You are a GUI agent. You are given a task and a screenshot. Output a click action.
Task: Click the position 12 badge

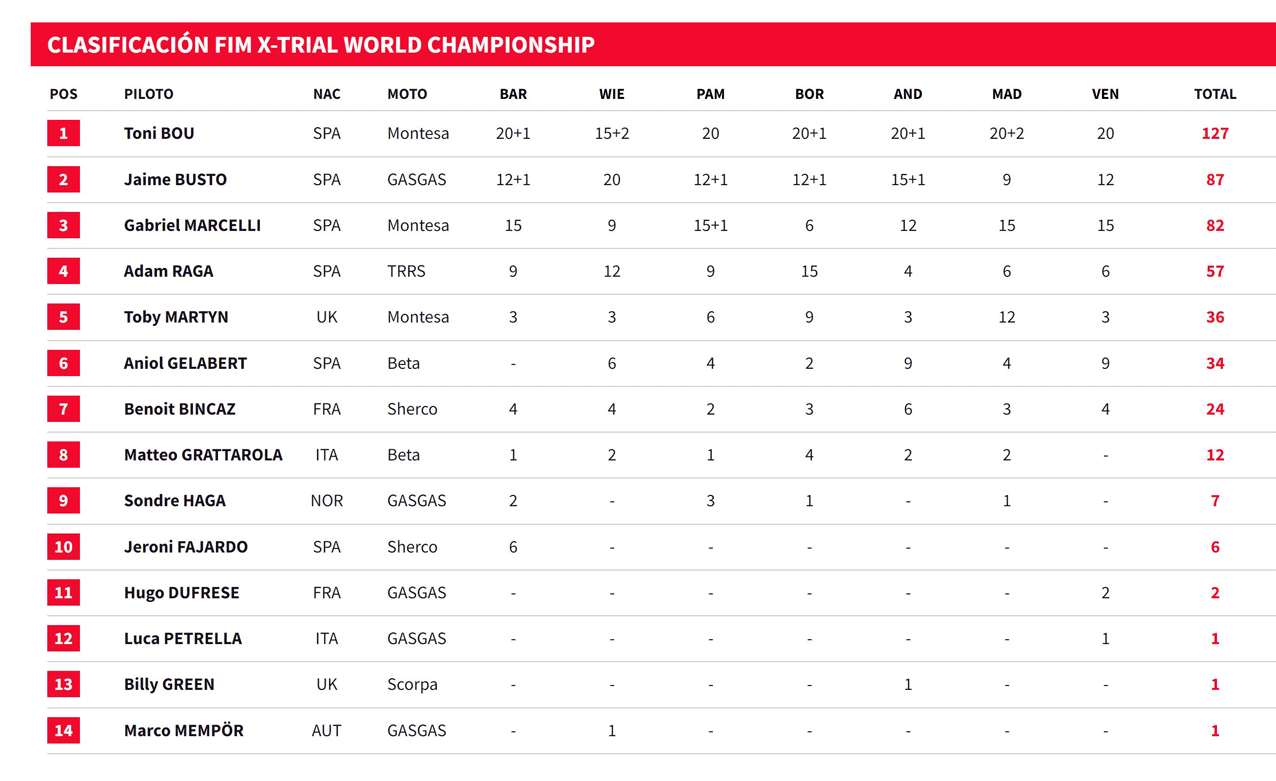click(63, 638)
